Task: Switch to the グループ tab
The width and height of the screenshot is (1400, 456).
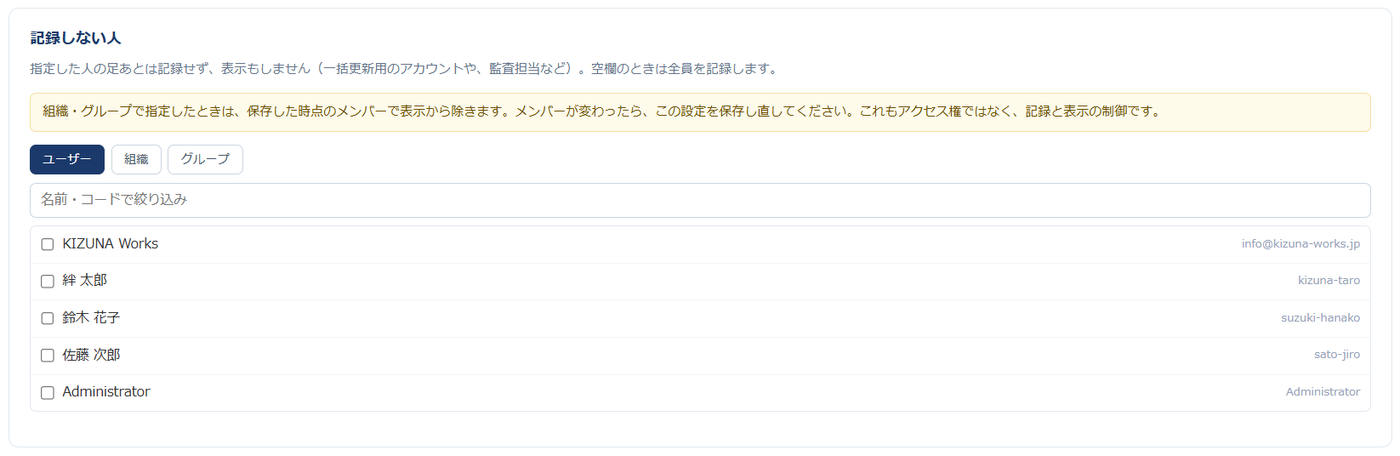Action: (205, 159)
